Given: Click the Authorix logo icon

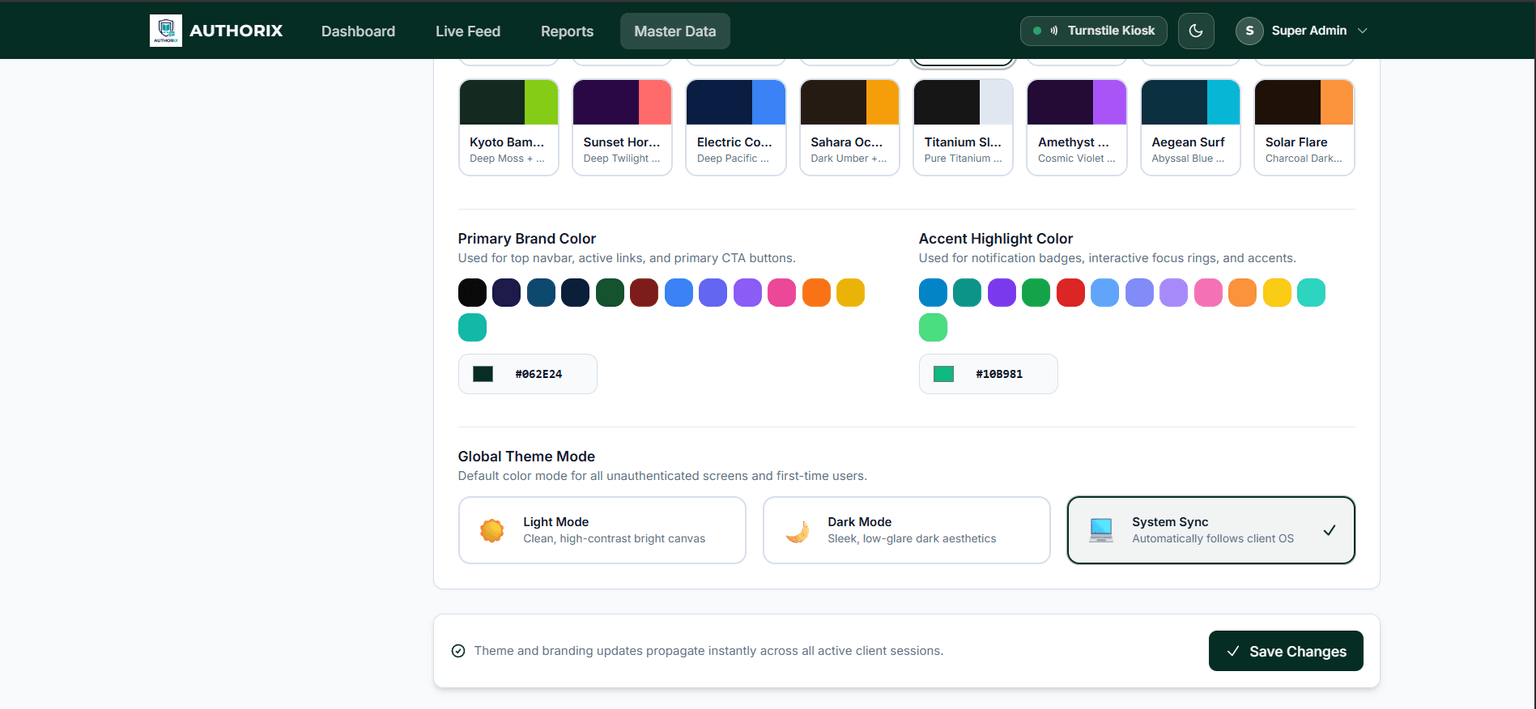Looking at the screenshot, I should tap(166, 30).
